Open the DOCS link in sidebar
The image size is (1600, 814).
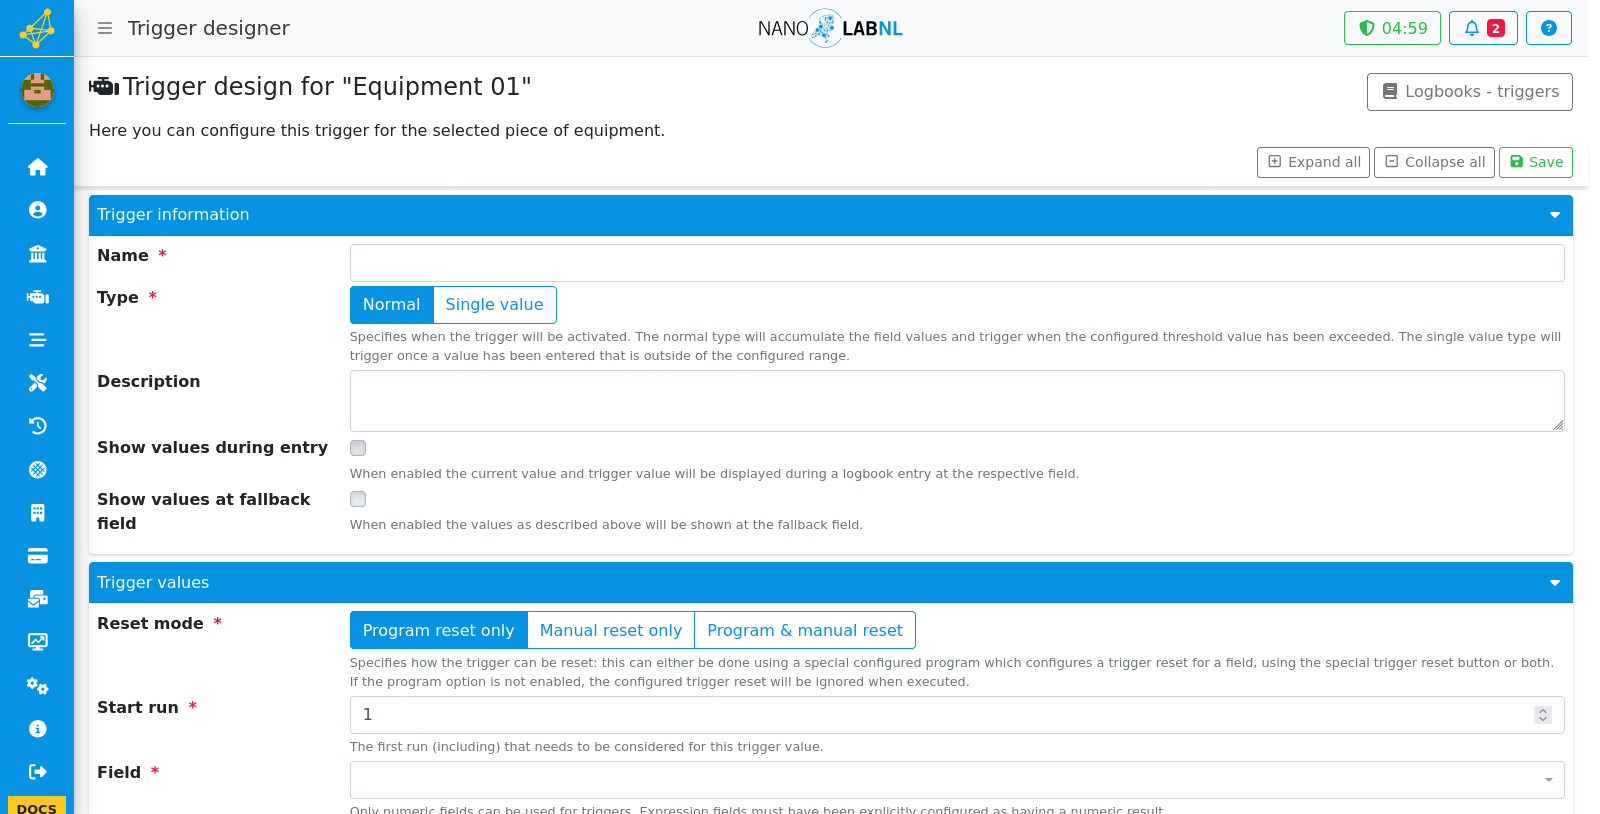pos(37,806)
